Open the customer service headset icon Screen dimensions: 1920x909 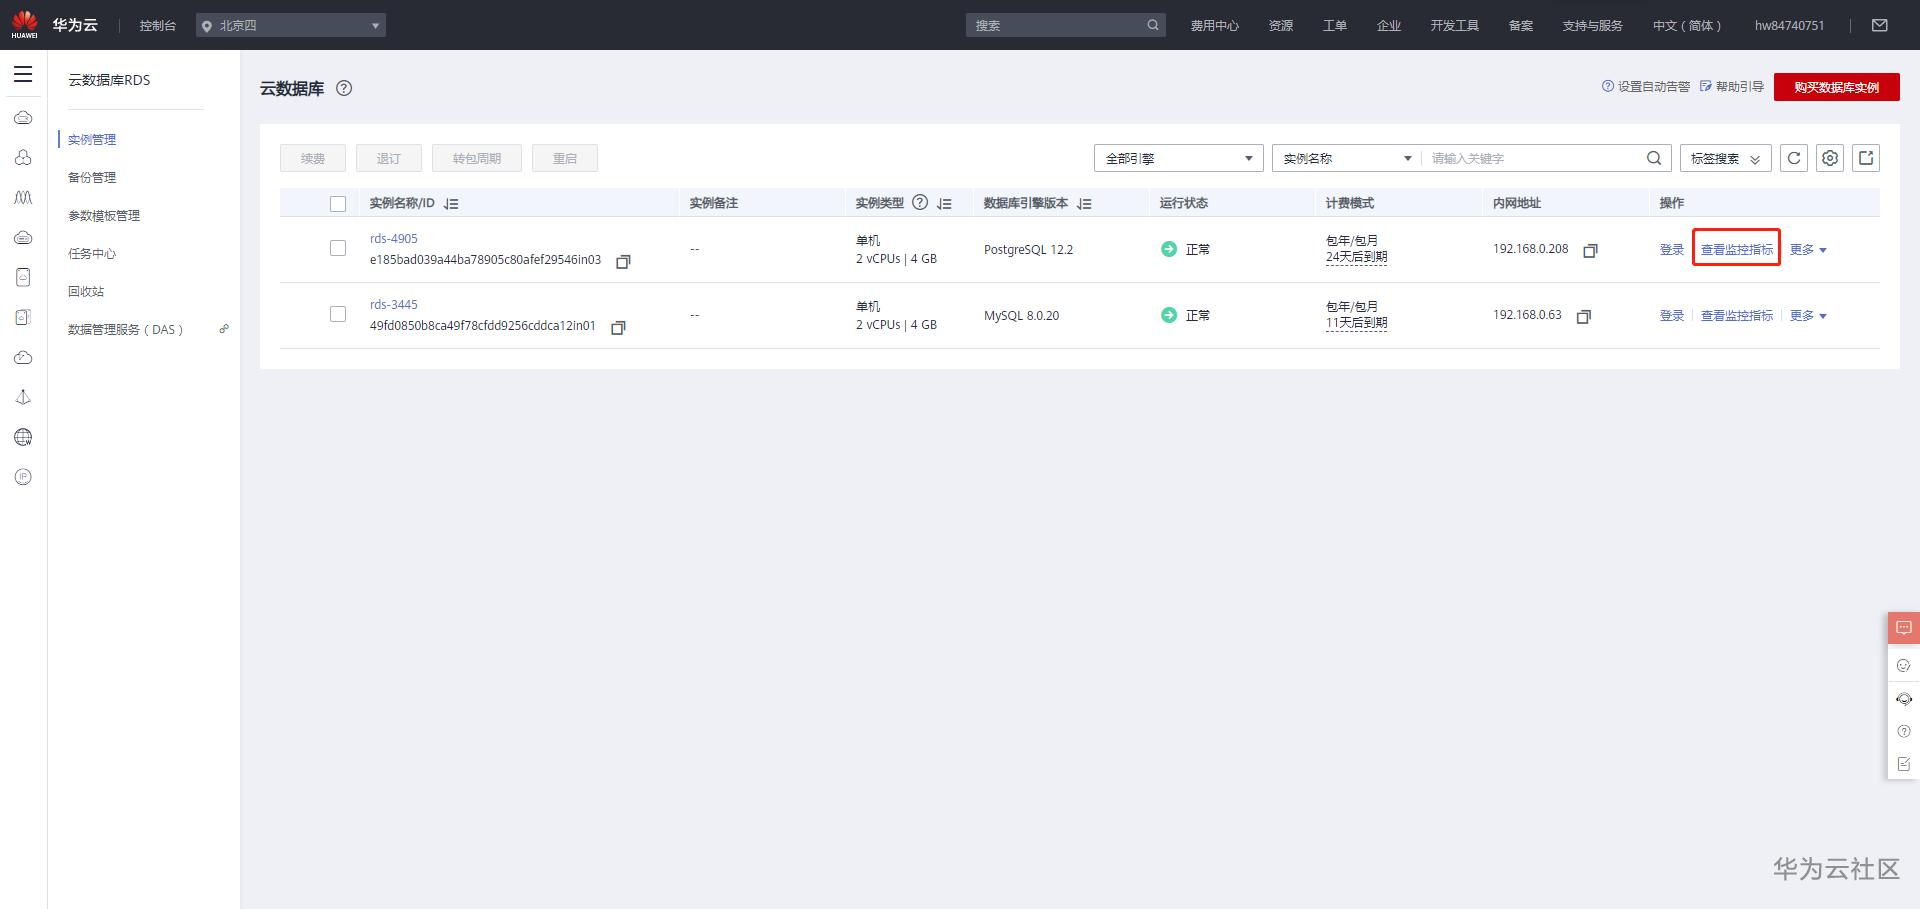point(1903,699)
